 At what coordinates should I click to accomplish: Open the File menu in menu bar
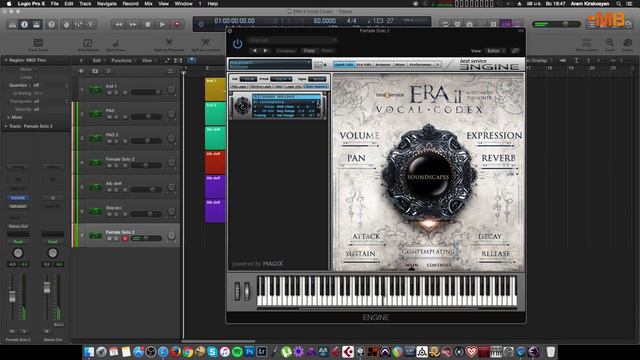pos(54,4)
